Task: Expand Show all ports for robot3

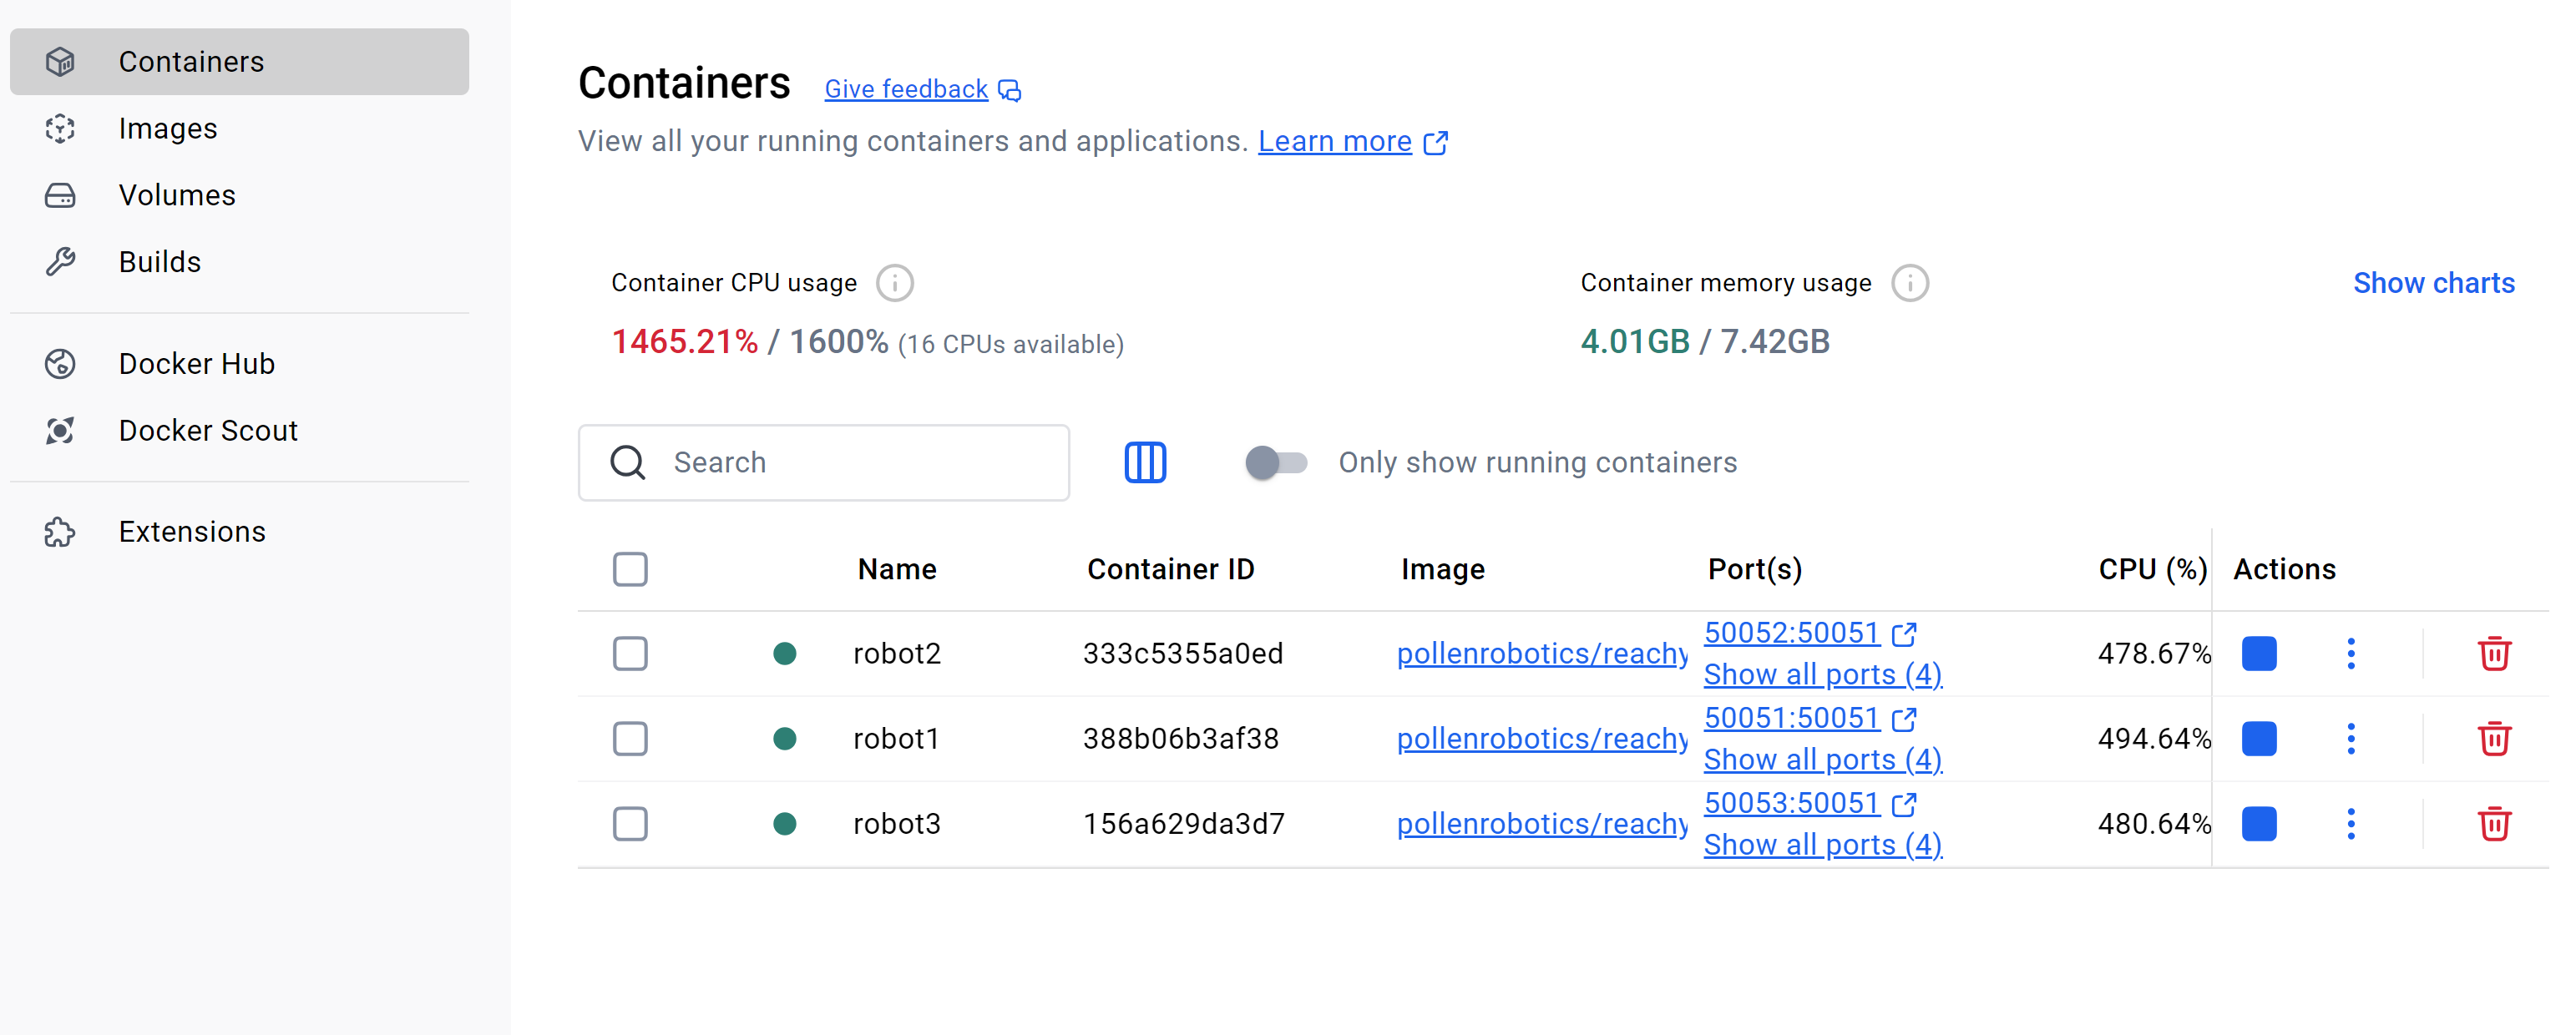Action: coord(1821,845)
